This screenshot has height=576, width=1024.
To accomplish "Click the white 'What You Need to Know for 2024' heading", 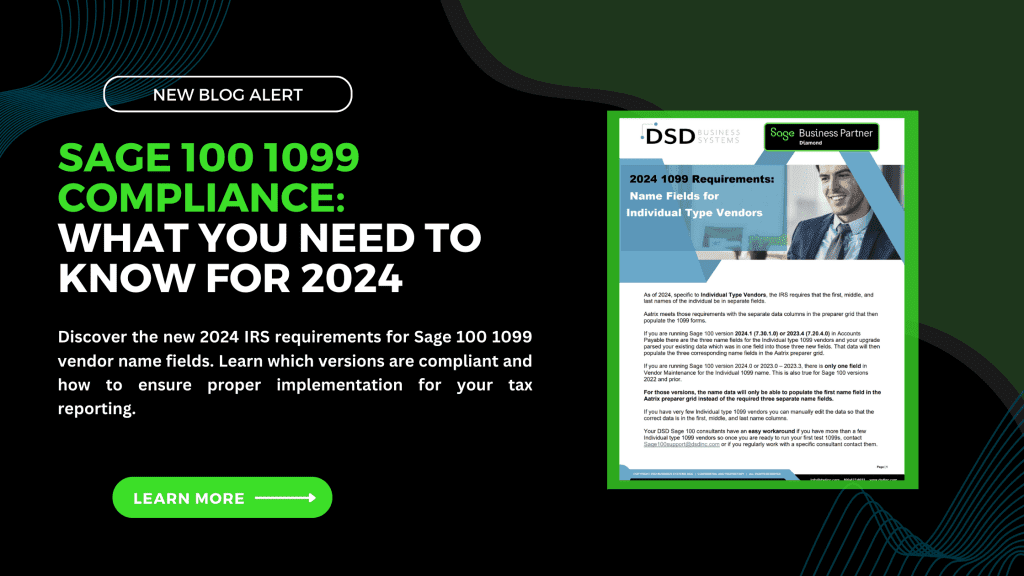I will coord(268,256).
